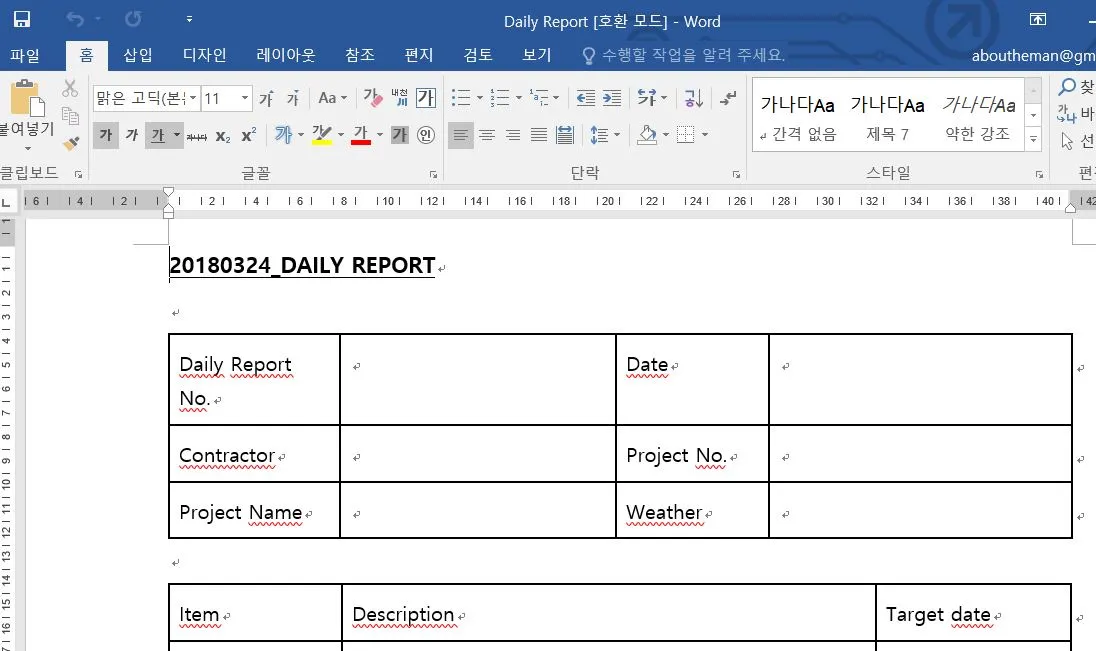The width and height of the screenshot is (1096, 651).
Task: Apply the 약한 강조 style
Action: click(978, 117)
